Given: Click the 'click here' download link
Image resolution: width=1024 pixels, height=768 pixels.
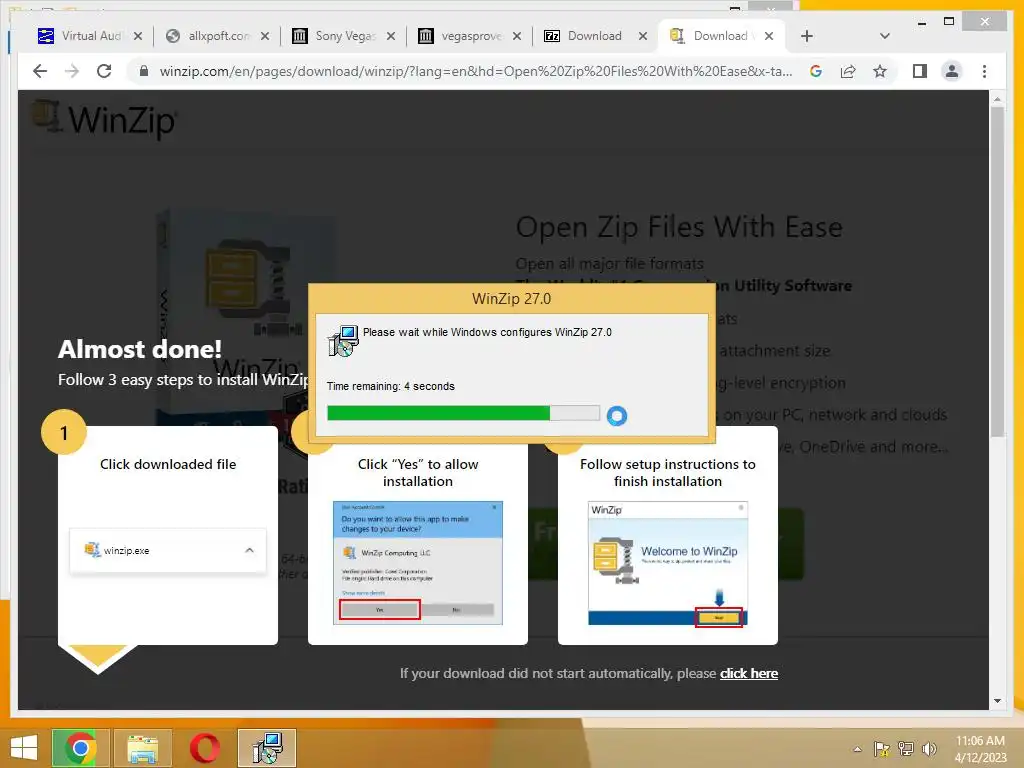Looking at the screenshot, I should 748,673.
